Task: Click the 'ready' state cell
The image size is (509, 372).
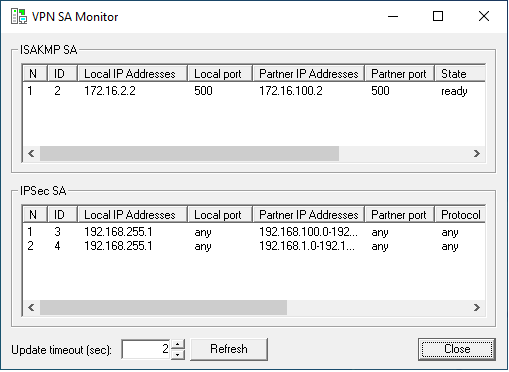Action: [454, 91]
